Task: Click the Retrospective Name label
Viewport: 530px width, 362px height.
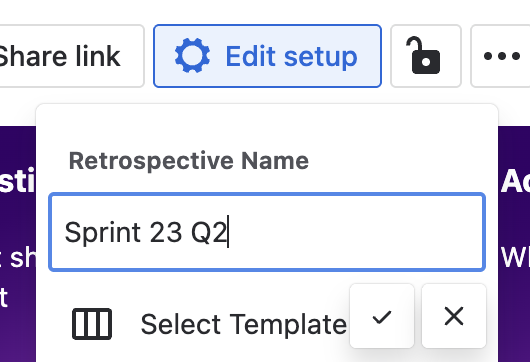Action: click(189, 161)
